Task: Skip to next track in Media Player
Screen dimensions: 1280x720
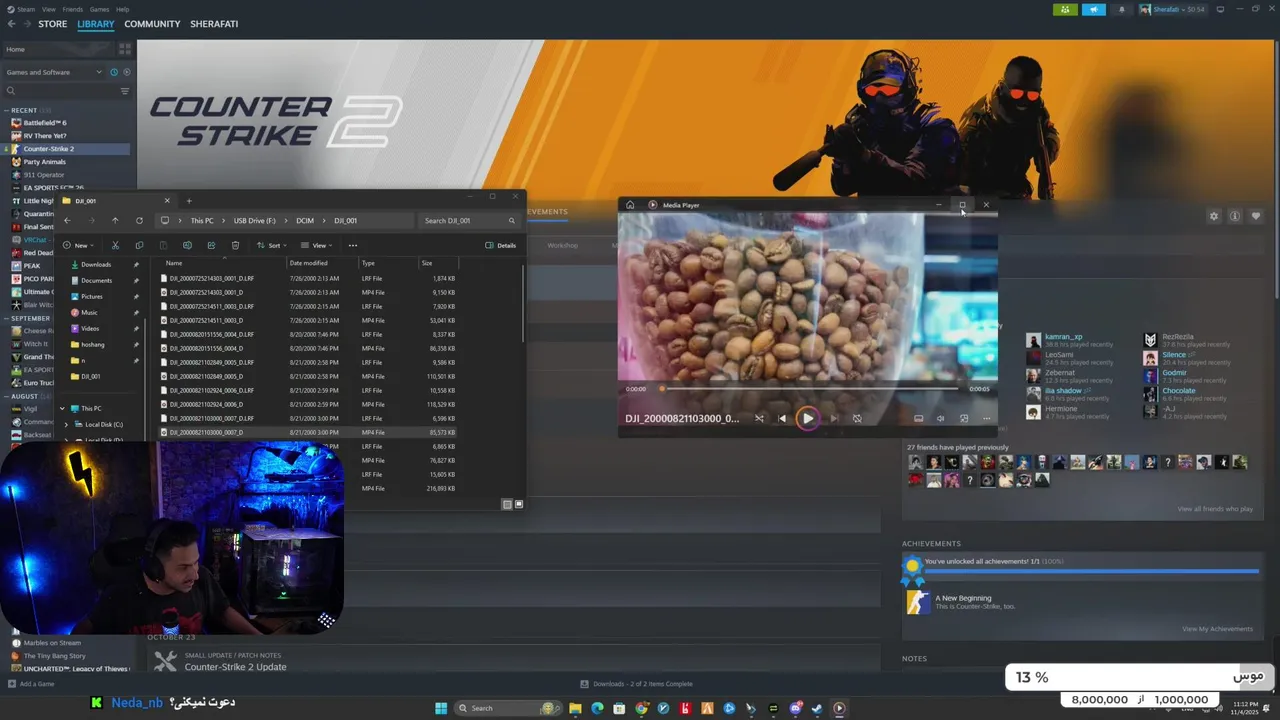Action: pos(833,418)
